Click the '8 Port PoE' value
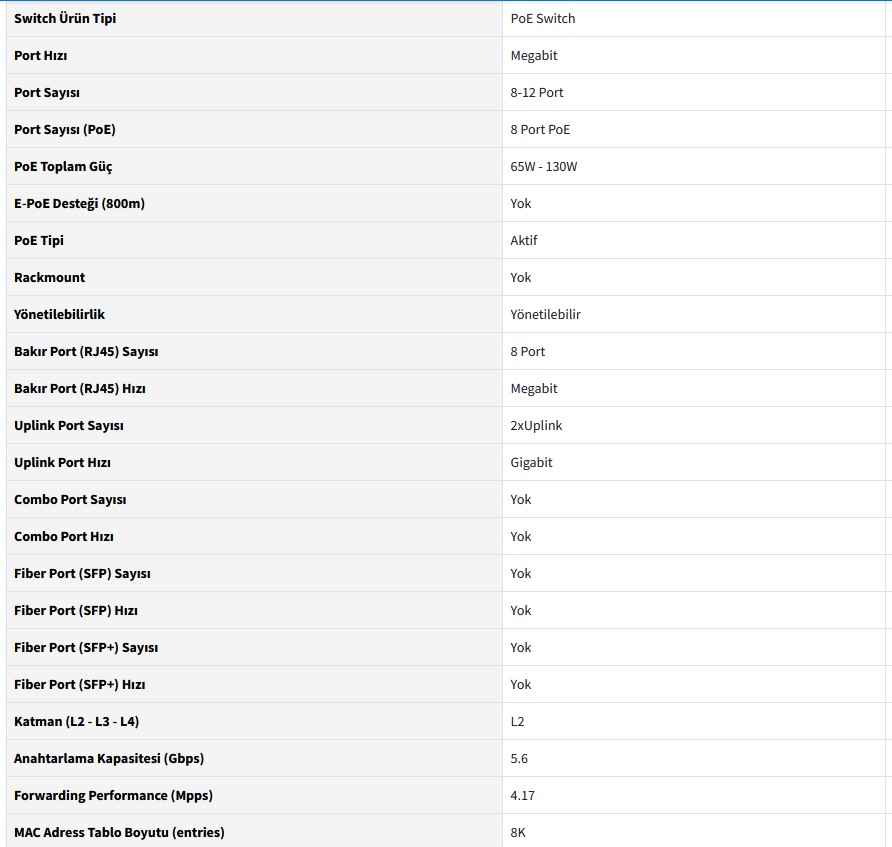892x847 pixels. tap(540, 129)
